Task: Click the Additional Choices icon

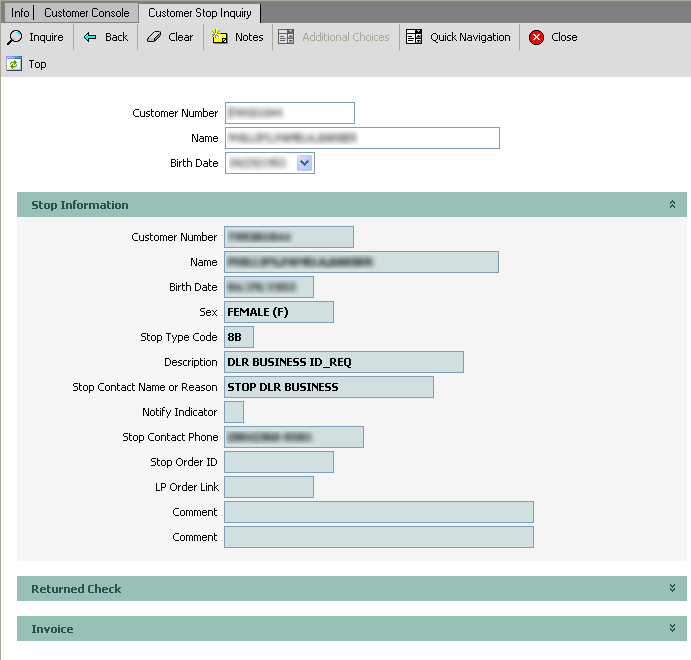Action: point(286,37)
